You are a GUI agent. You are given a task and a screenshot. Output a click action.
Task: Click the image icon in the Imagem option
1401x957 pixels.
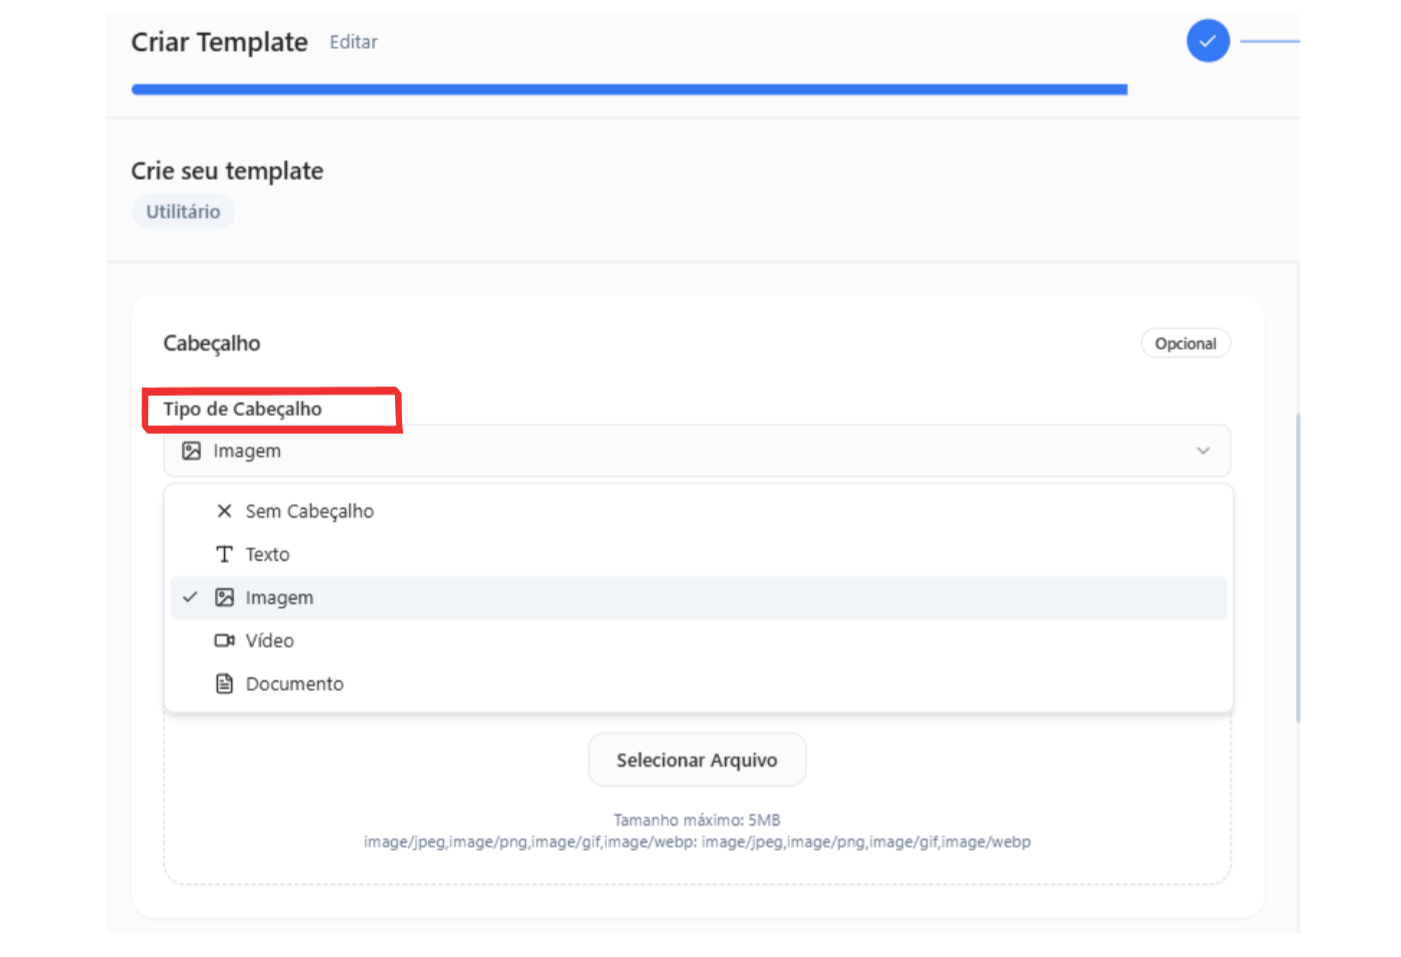[x=224, y=598]
